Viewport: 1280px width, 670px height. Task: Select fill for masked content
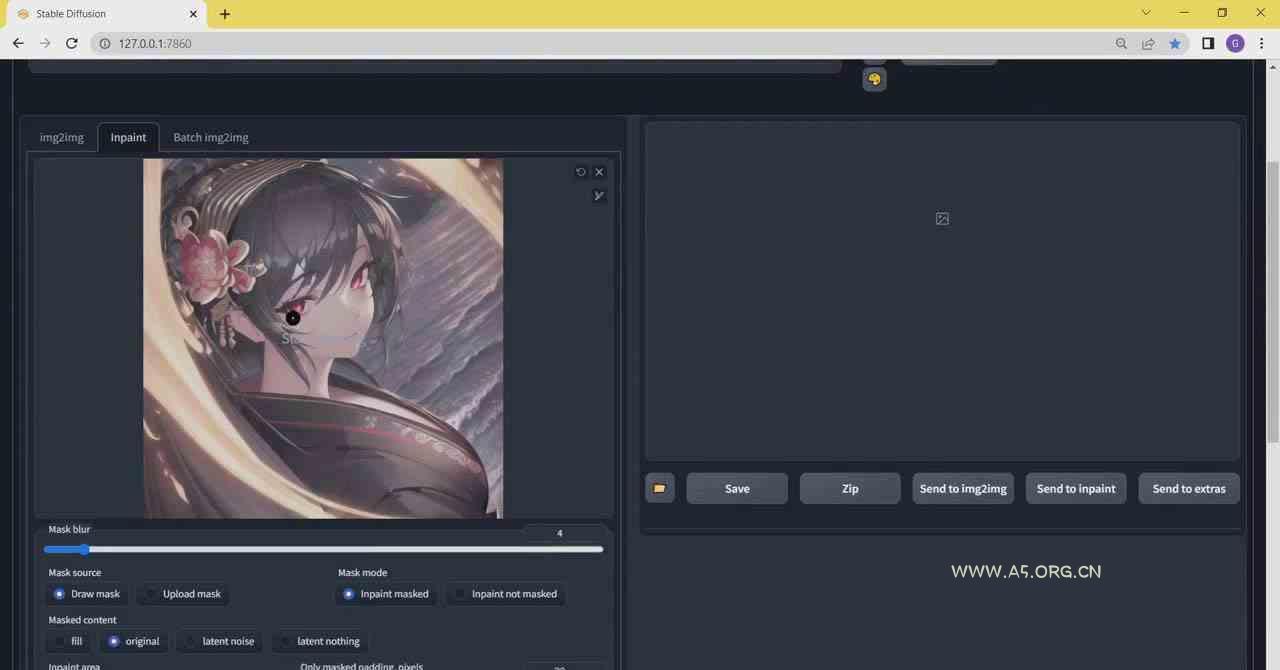(67, 641)
